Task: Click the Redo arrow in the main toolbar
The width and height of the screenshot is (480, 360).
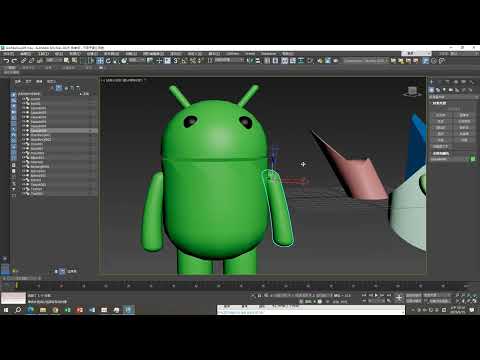Action: (x=14, y=61)
